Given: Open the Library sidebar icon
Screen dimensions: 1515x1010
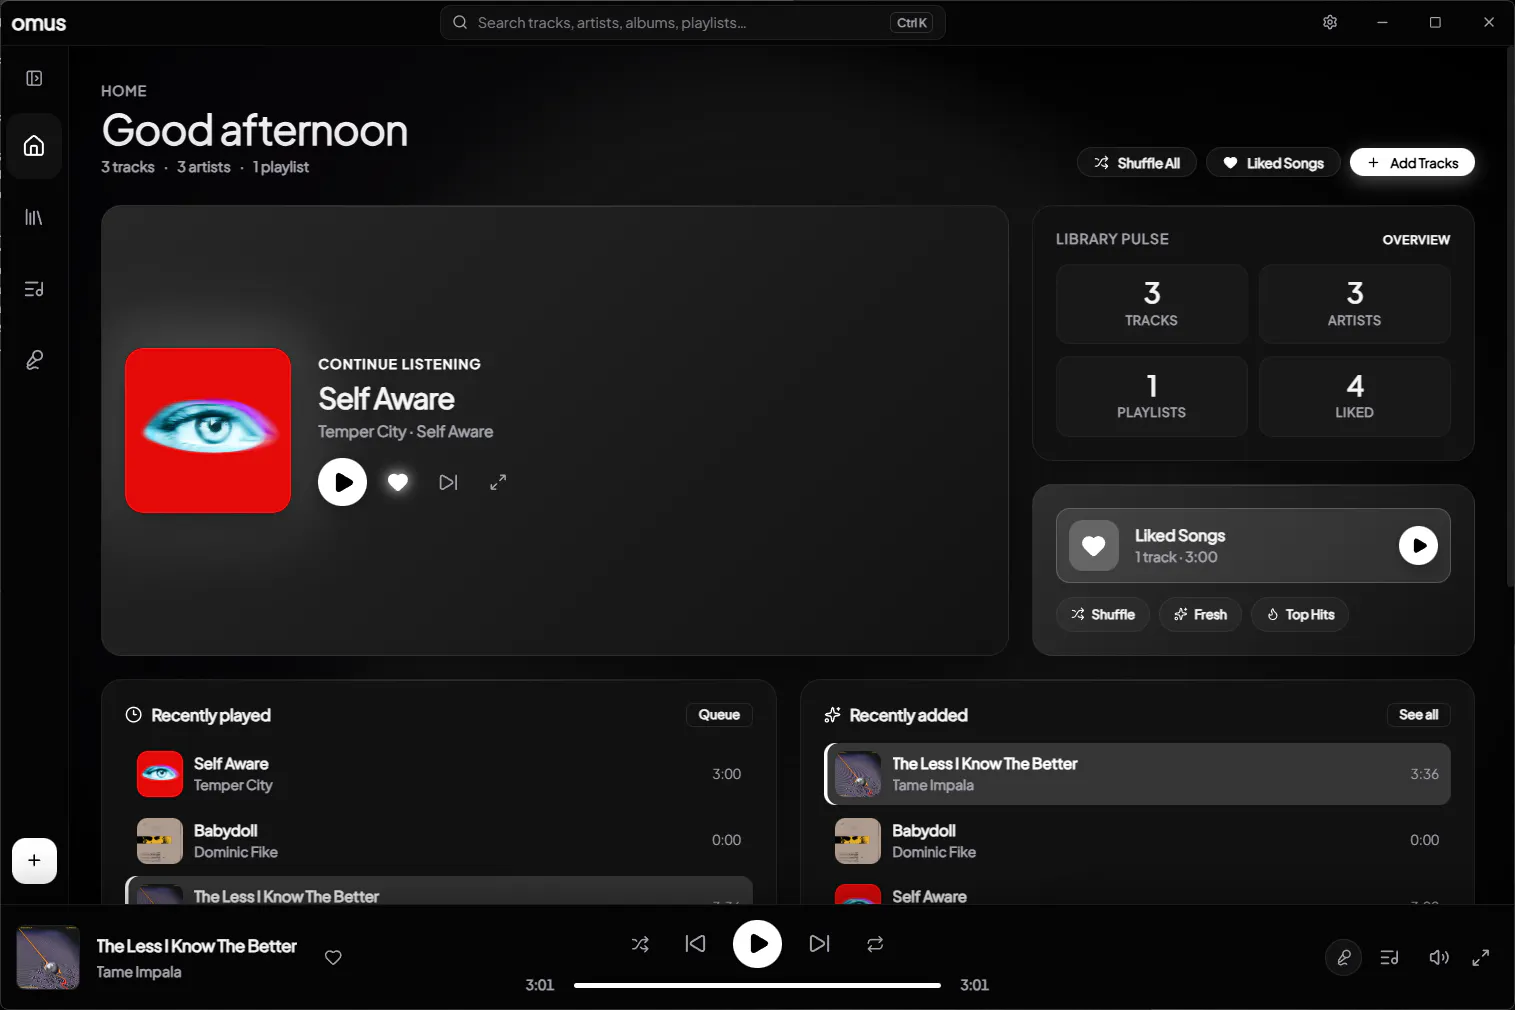Looking at the screenshot, I should tap(34, 217).
